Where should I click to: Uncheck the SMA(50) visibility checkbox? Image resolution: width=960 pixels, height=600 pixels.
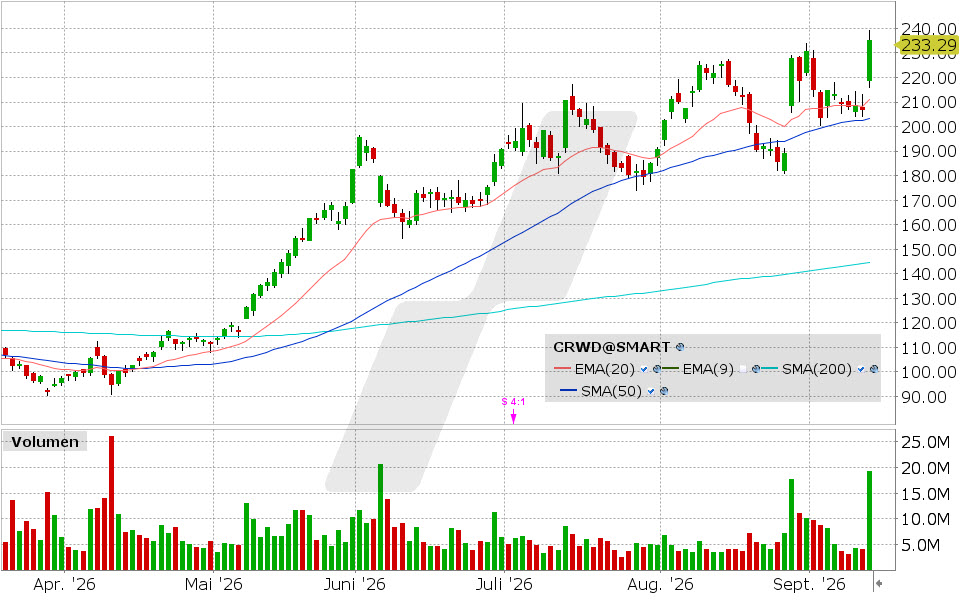(x=651, y=391)
